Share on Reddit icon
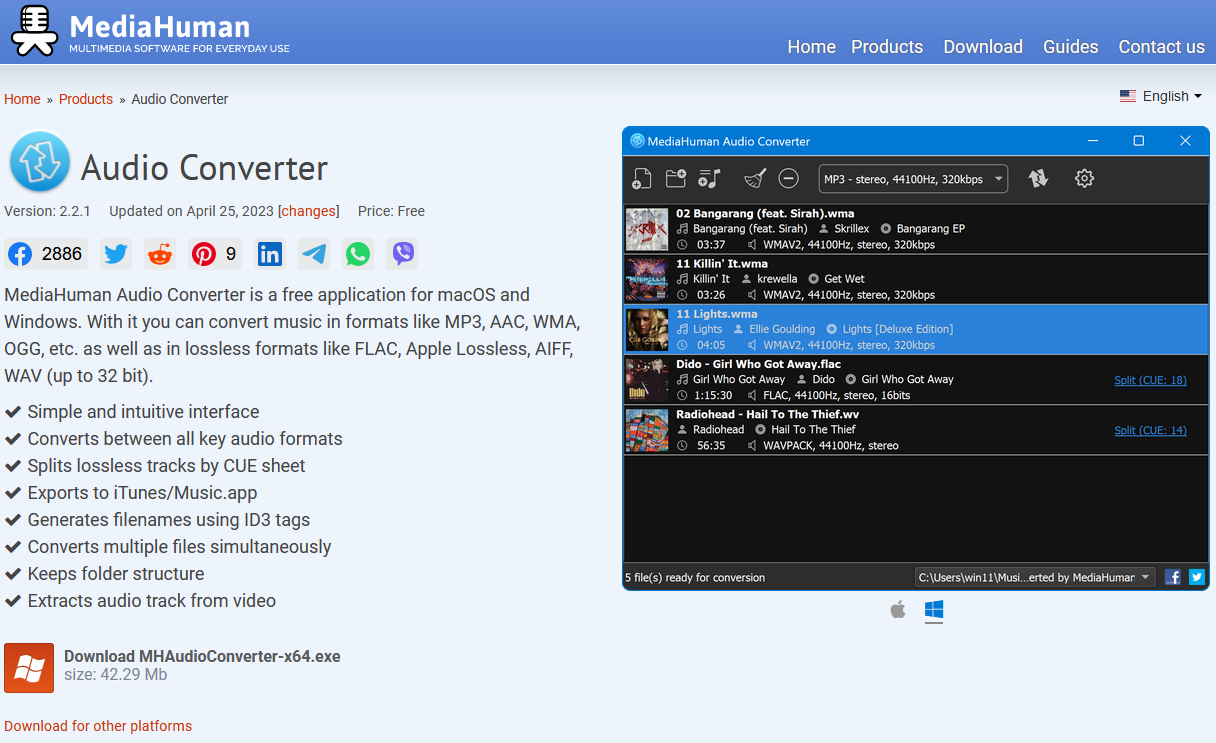The height and width of the screenshot is (743, 1216). tap(160, 254)
